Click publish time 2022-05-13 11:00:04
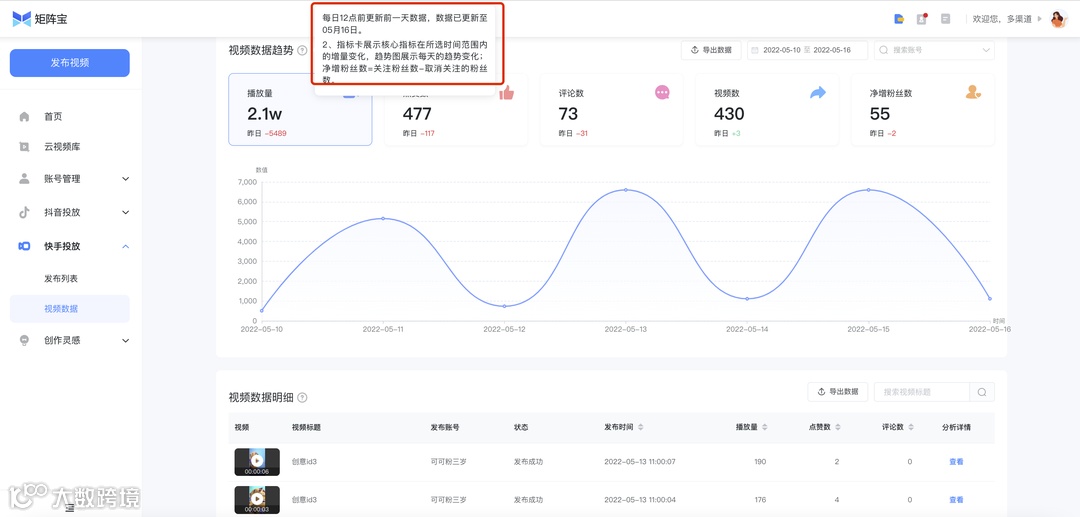Image resolution: width=1080 pixels, height=517 pixels. coord(639,499)
